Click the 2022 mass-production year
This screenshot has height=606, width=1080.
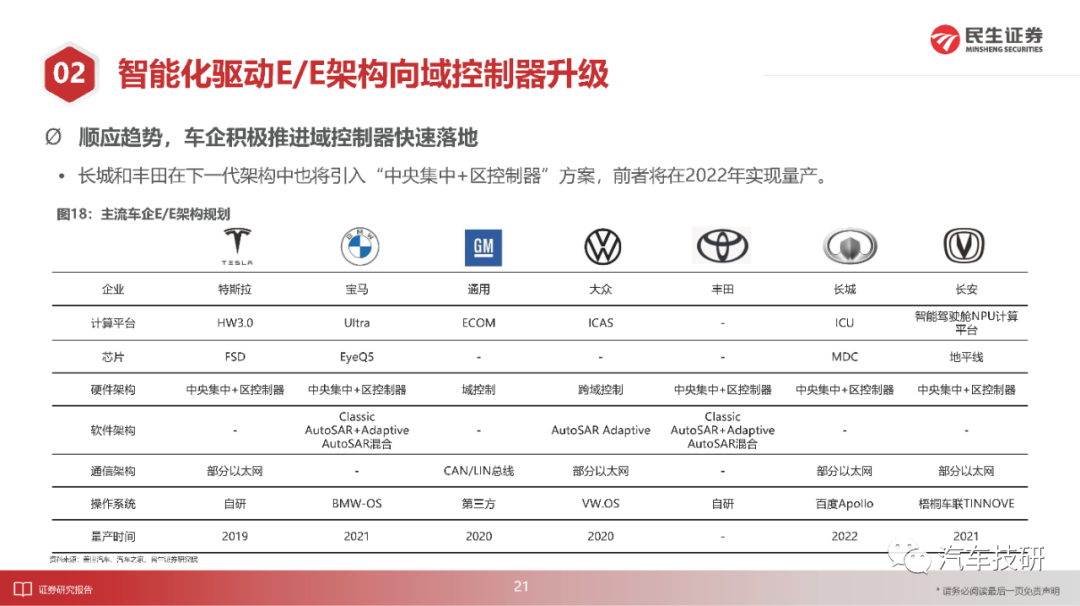pyautogui.click(x=844, y=536)
